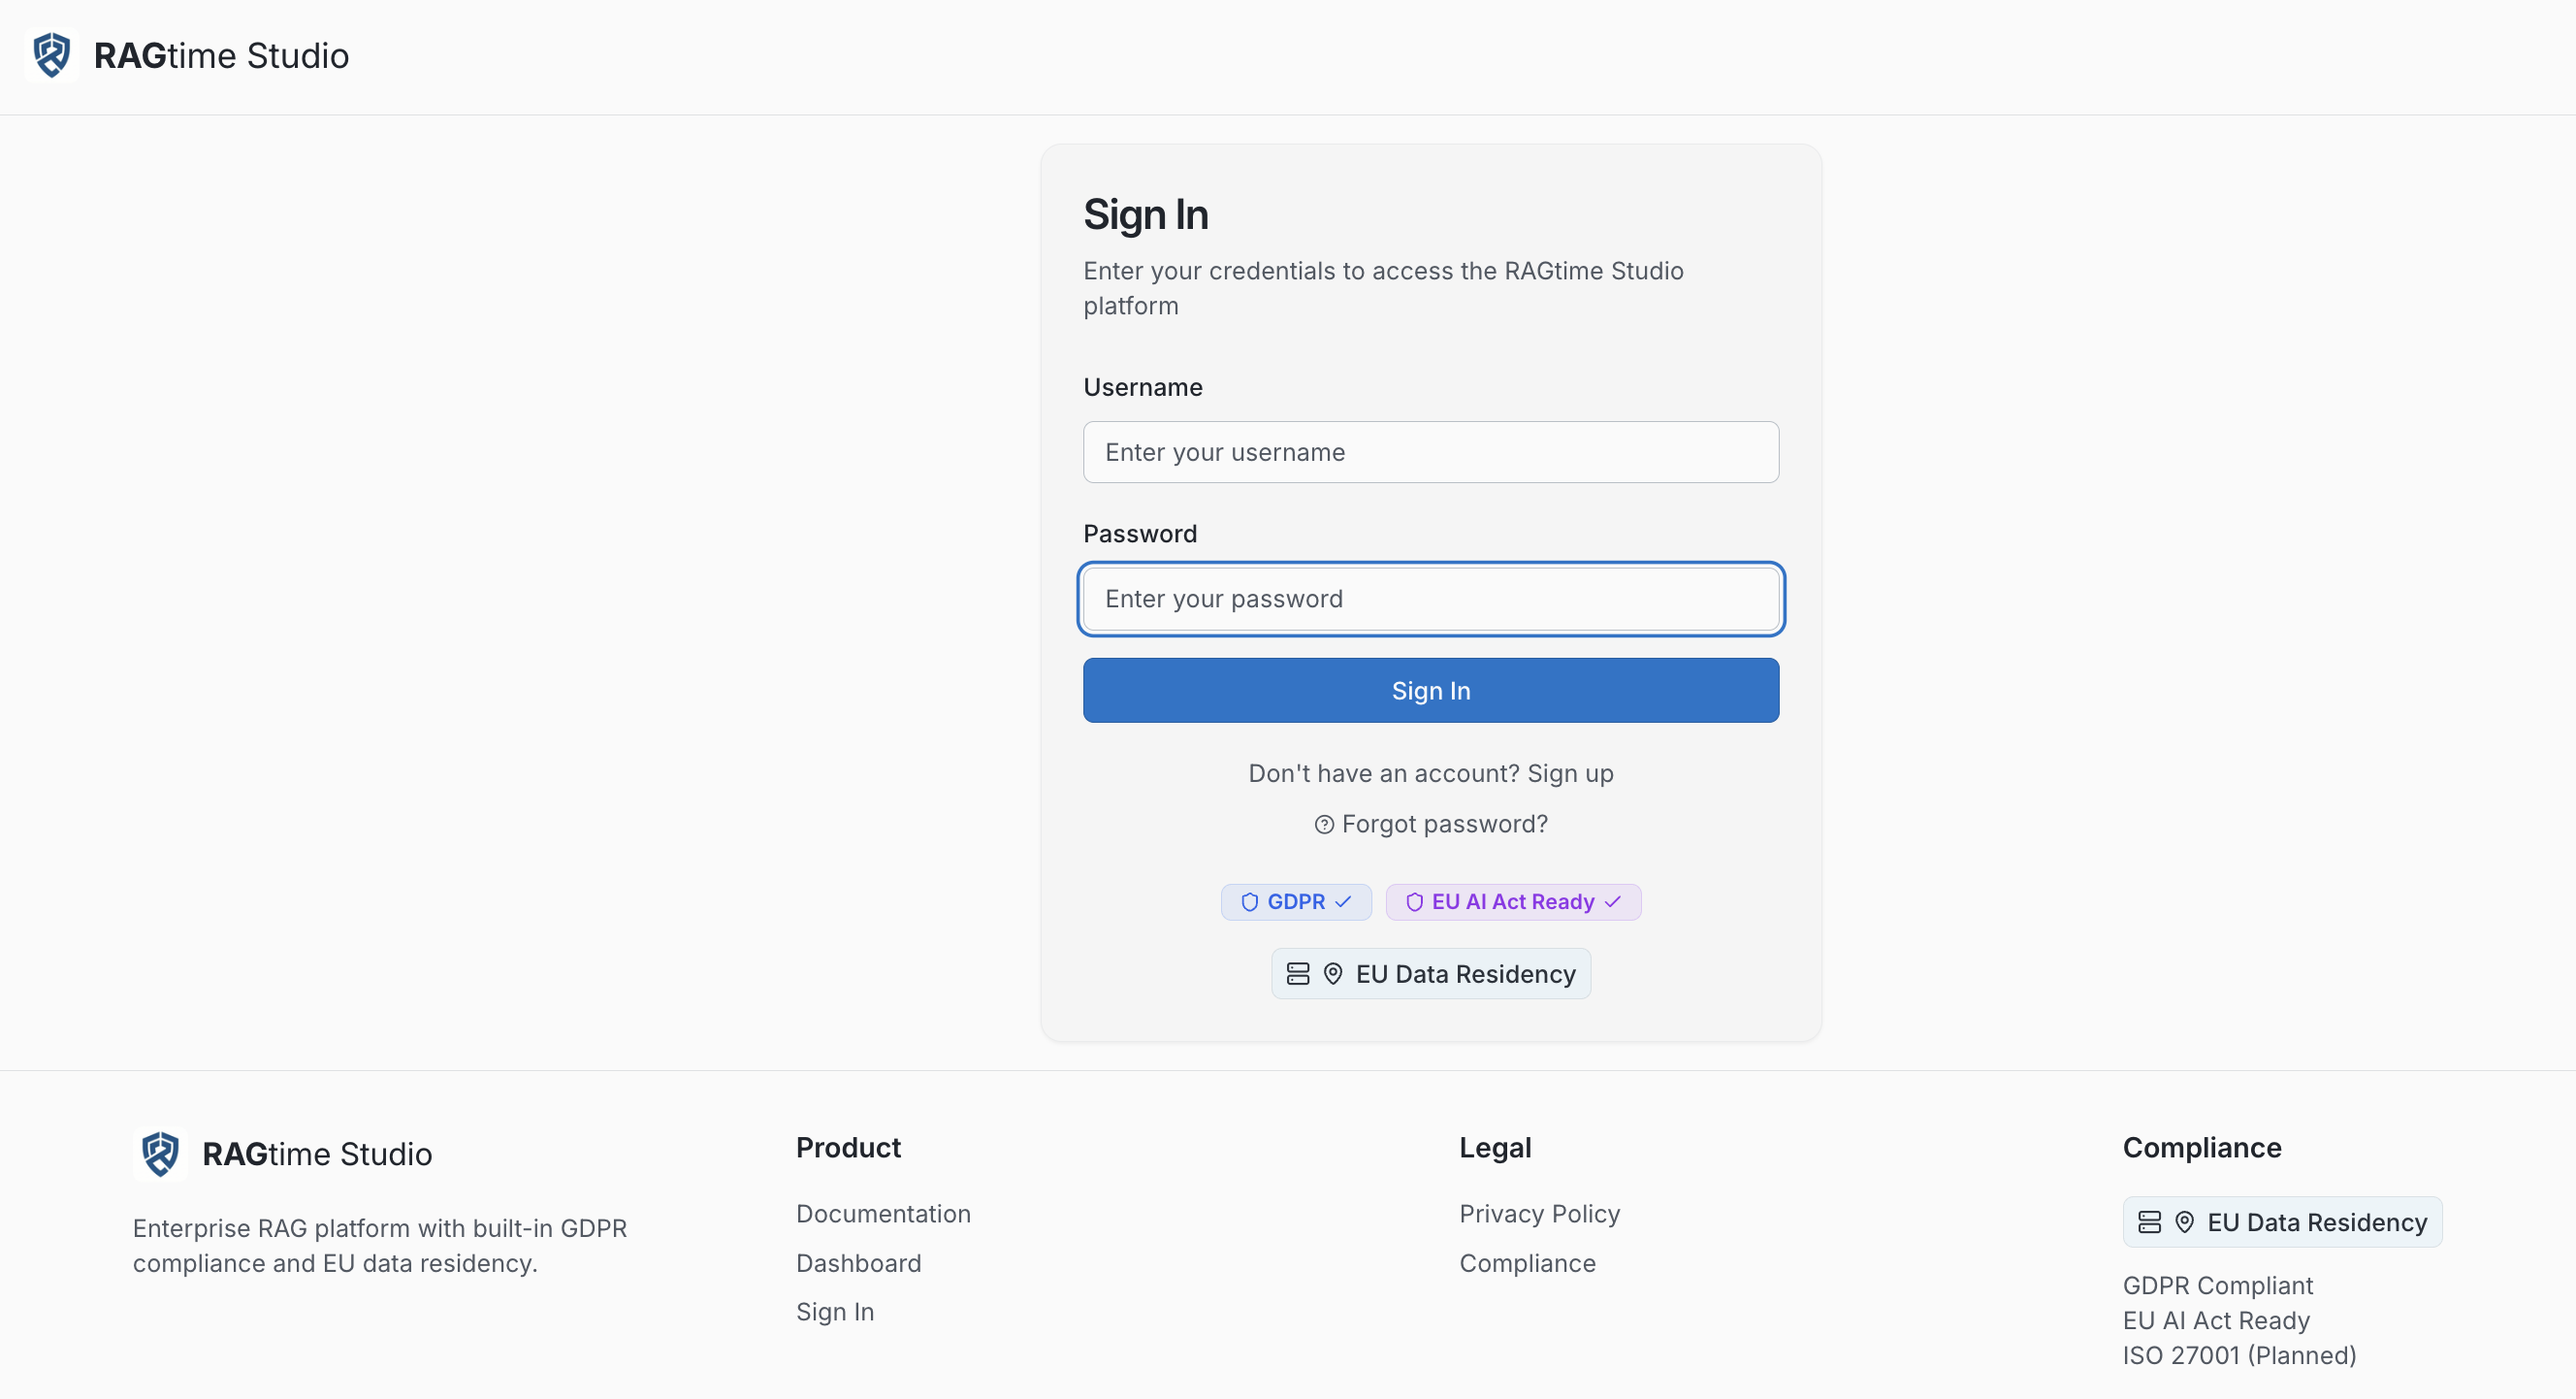This screenshot has height=1399, width=2576.
Task: Click map pin icon in footer EU Data Residency badge
Action: 2185,1222
